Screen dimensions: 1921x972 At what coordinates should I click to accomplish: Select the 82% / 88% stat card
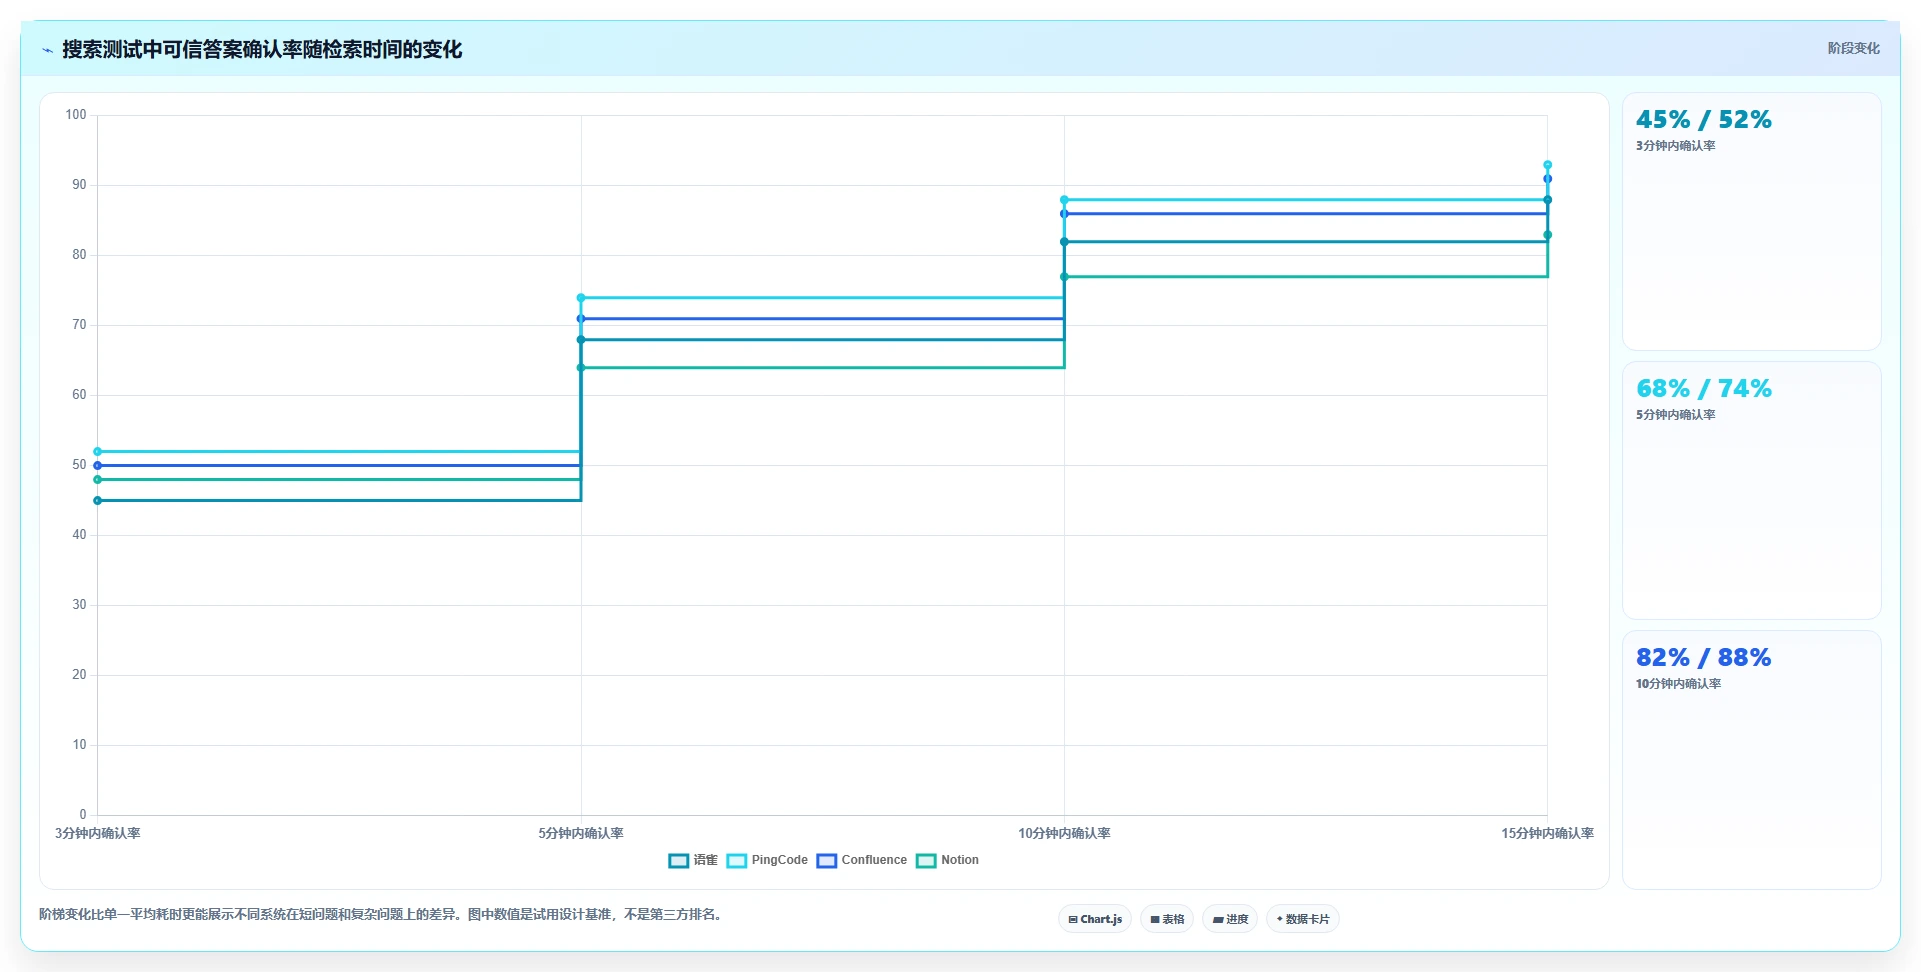[x=1751, y=759]
